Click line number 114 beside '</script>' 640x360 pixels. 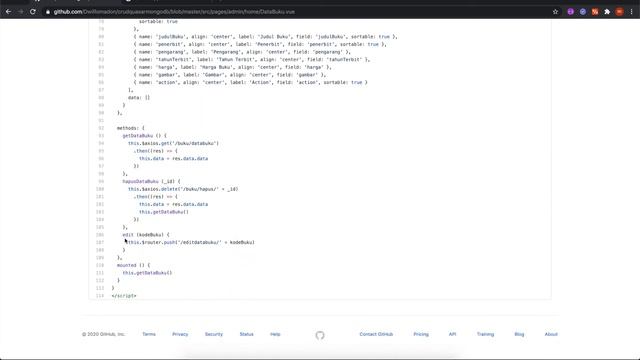point(100,296)
